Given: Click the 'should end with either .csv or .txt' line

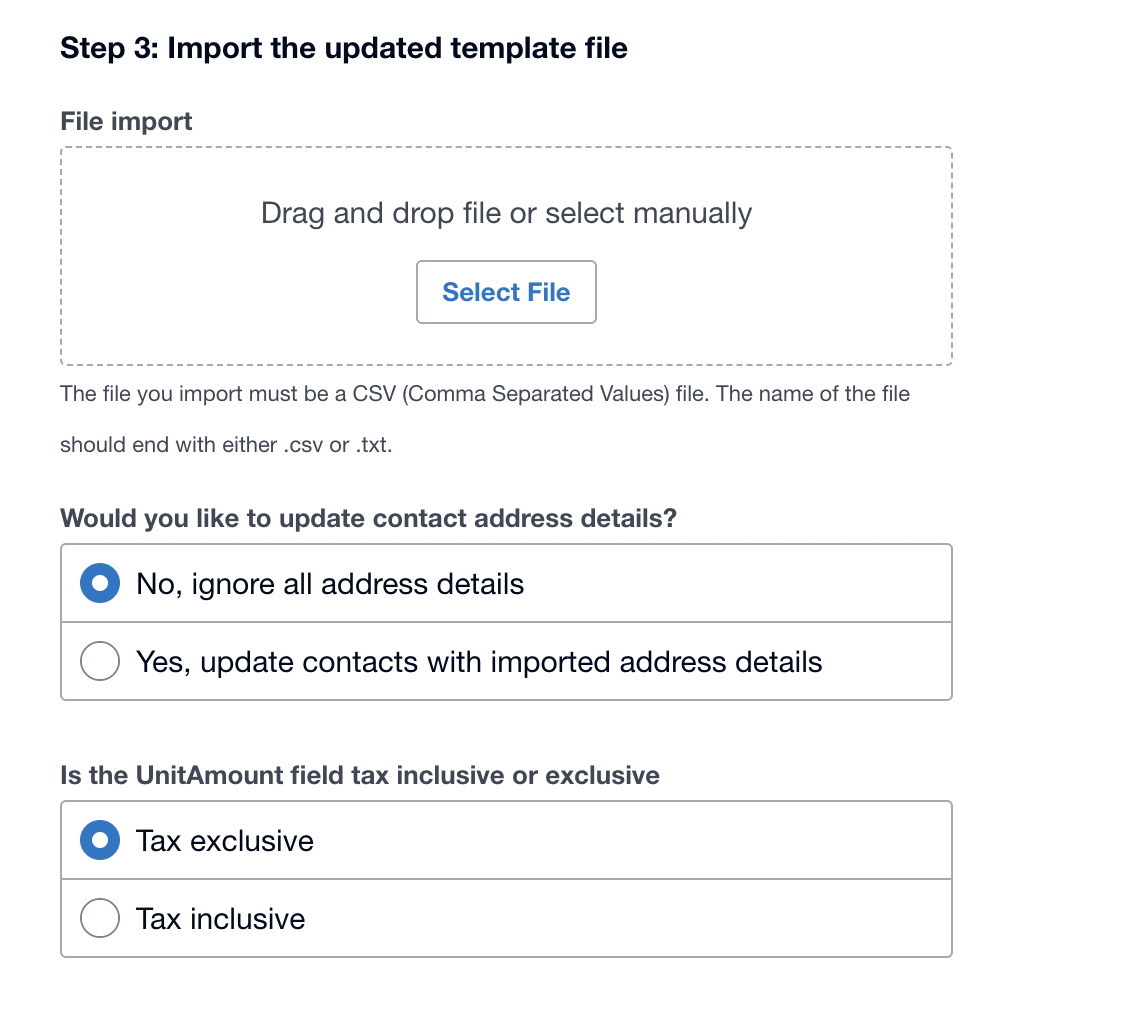Looking at the screenshot, I should [x=226, y=445].
